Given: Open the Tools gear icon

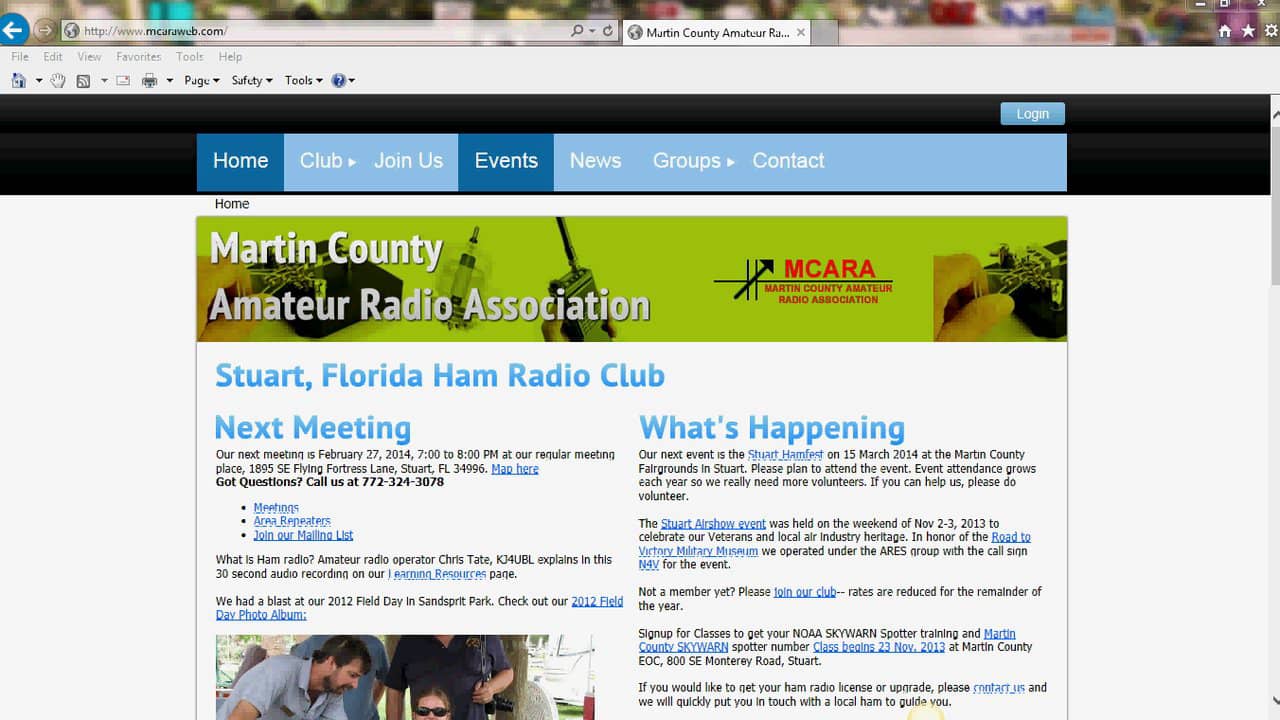Looking at the screenshot, I should click(1271, 31).
